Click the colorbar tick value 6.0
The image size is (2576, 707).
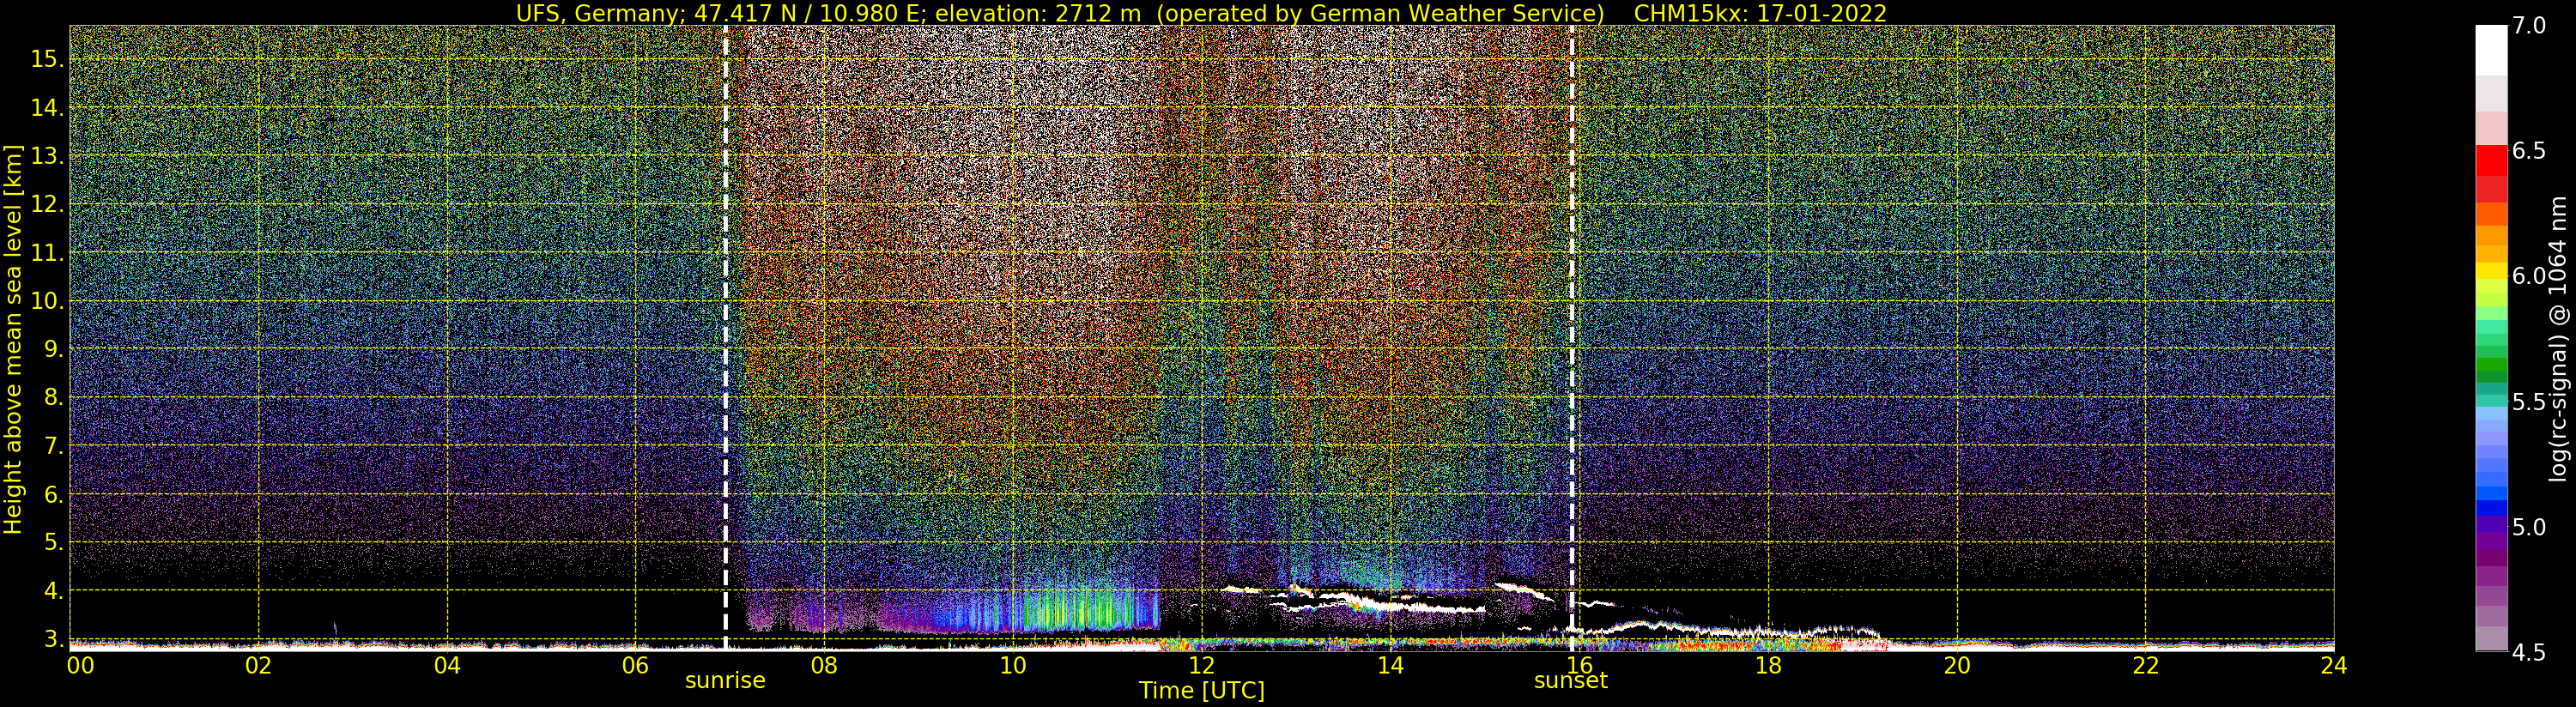tap(2529, 276)
